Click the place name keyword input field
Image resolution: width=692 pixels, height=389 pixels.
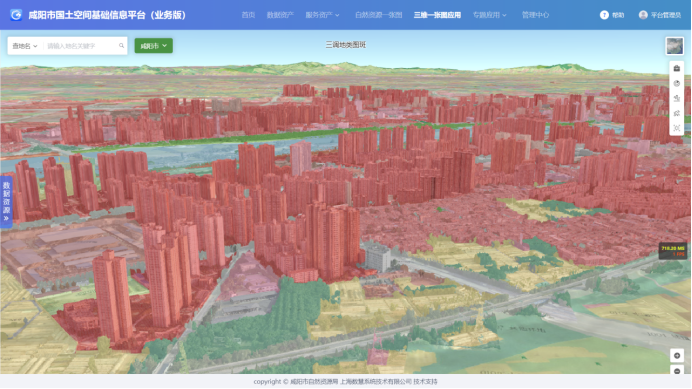pyautogui.click(x=82, y=46)
